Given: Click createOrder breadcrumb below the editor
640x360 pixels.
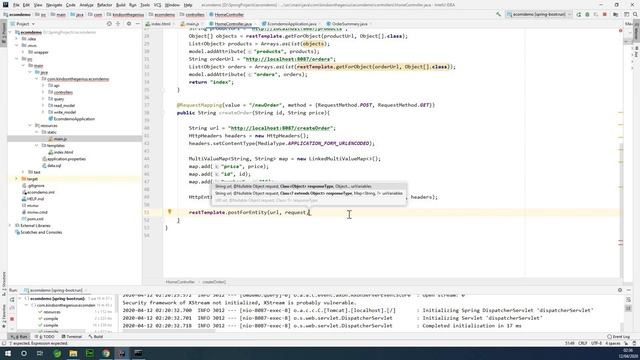Looking at the screenshot, I should [214, 282].
